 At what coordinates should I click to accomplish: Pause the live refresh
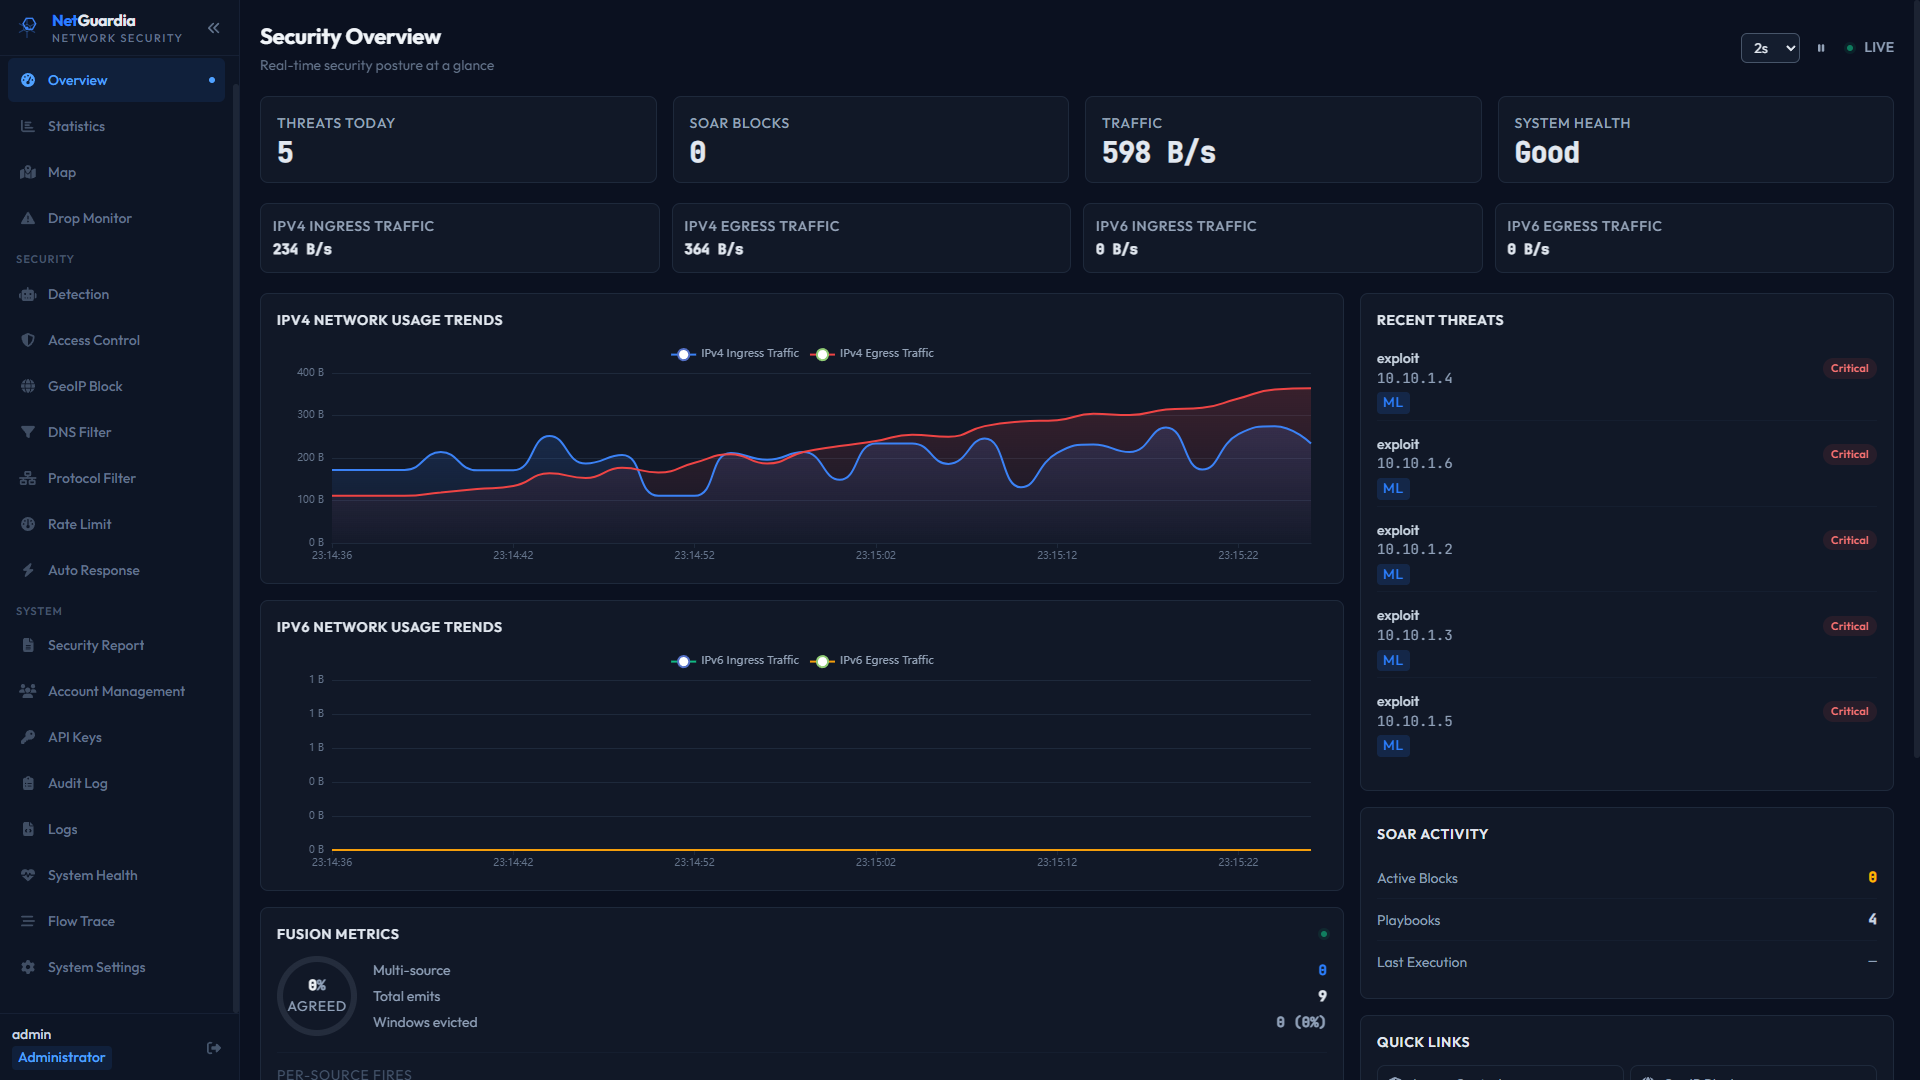1821,48
